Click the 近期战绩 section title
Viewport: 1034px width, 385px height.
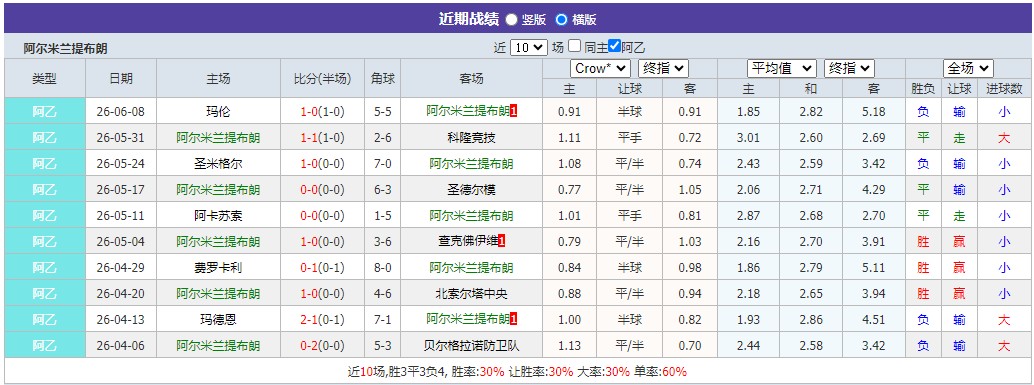pyautogui.click(x=469, y=19)
